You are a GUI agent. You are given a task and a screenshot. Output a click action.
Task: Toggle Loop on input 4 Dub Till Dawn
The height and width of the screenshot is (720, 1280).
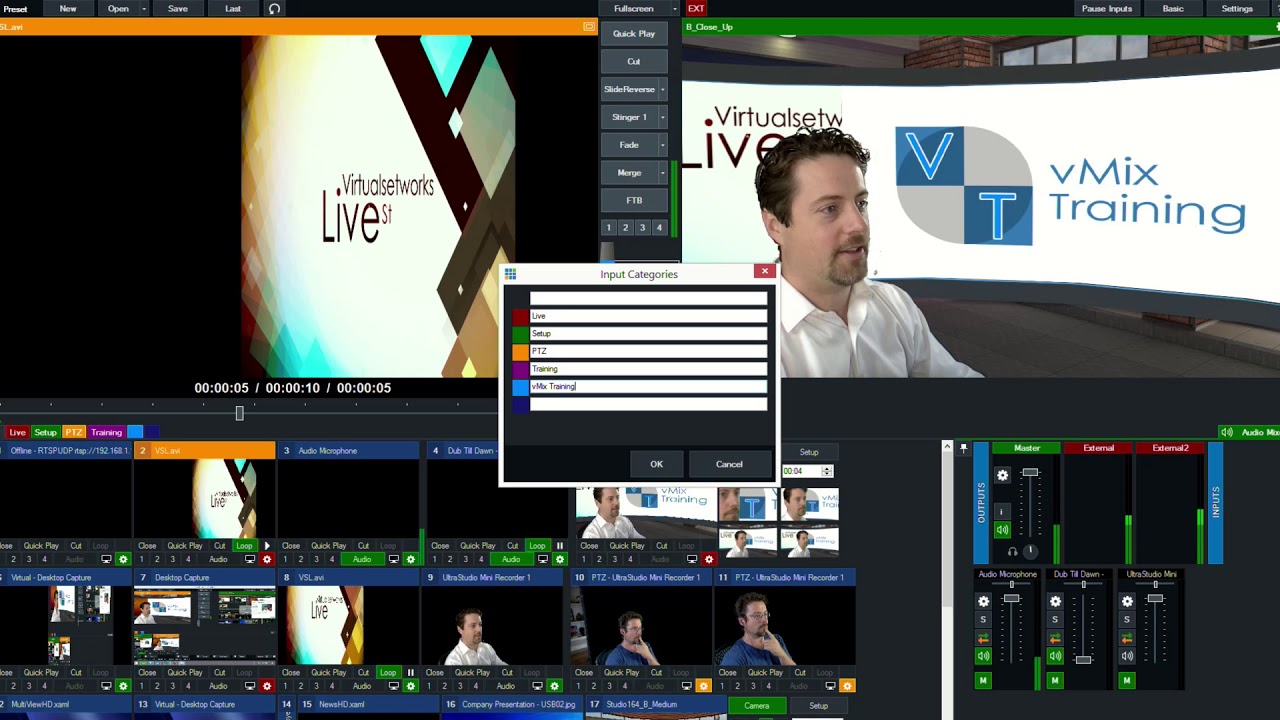tap(537, 546)
